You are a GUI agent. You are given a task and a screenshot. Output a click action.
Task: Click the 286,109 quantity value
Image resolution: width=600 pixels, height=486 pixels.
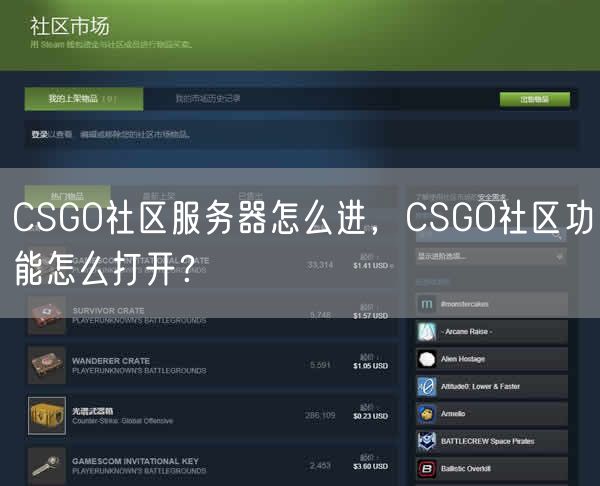click(x=320, y=415)
